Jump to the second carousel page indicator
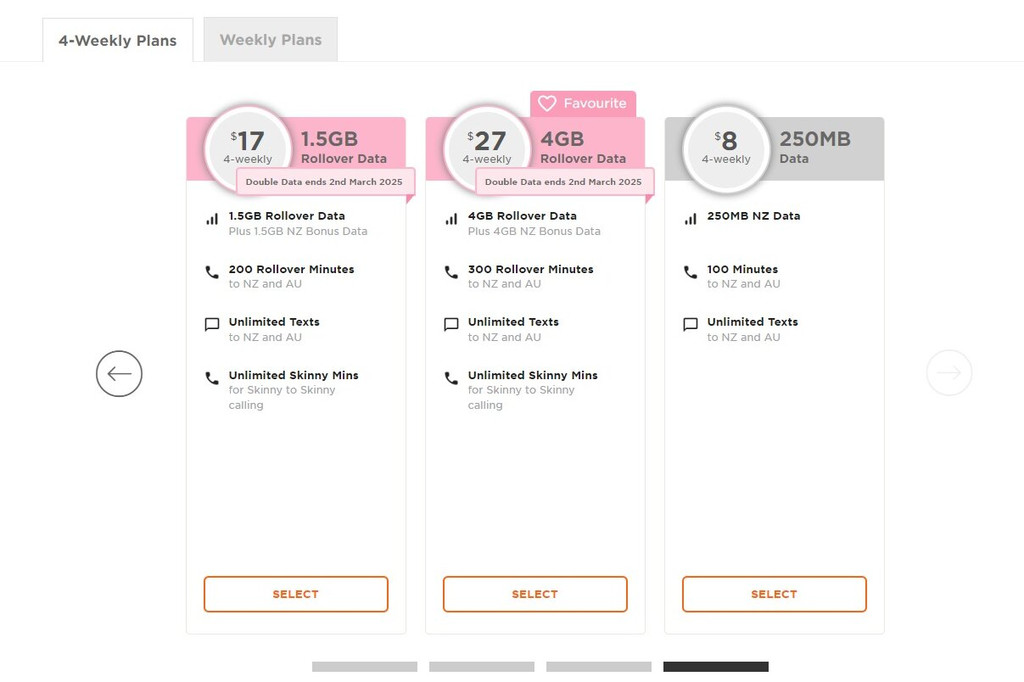The image size is (1024, 682). tap(481, 666)
